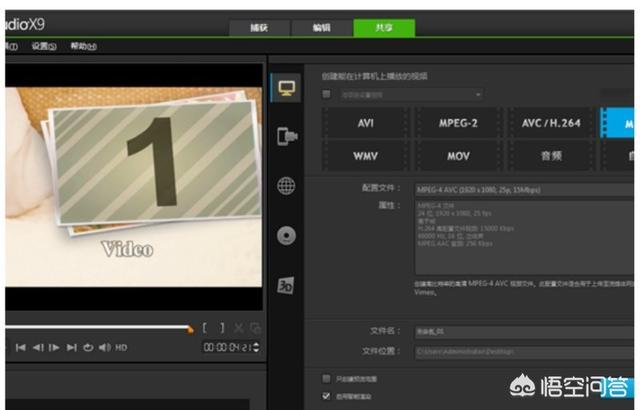Image resolution: width=640 pixels, height=410 pixels.
Task: Select the 3D movie output icon
Action: point(285,285)
